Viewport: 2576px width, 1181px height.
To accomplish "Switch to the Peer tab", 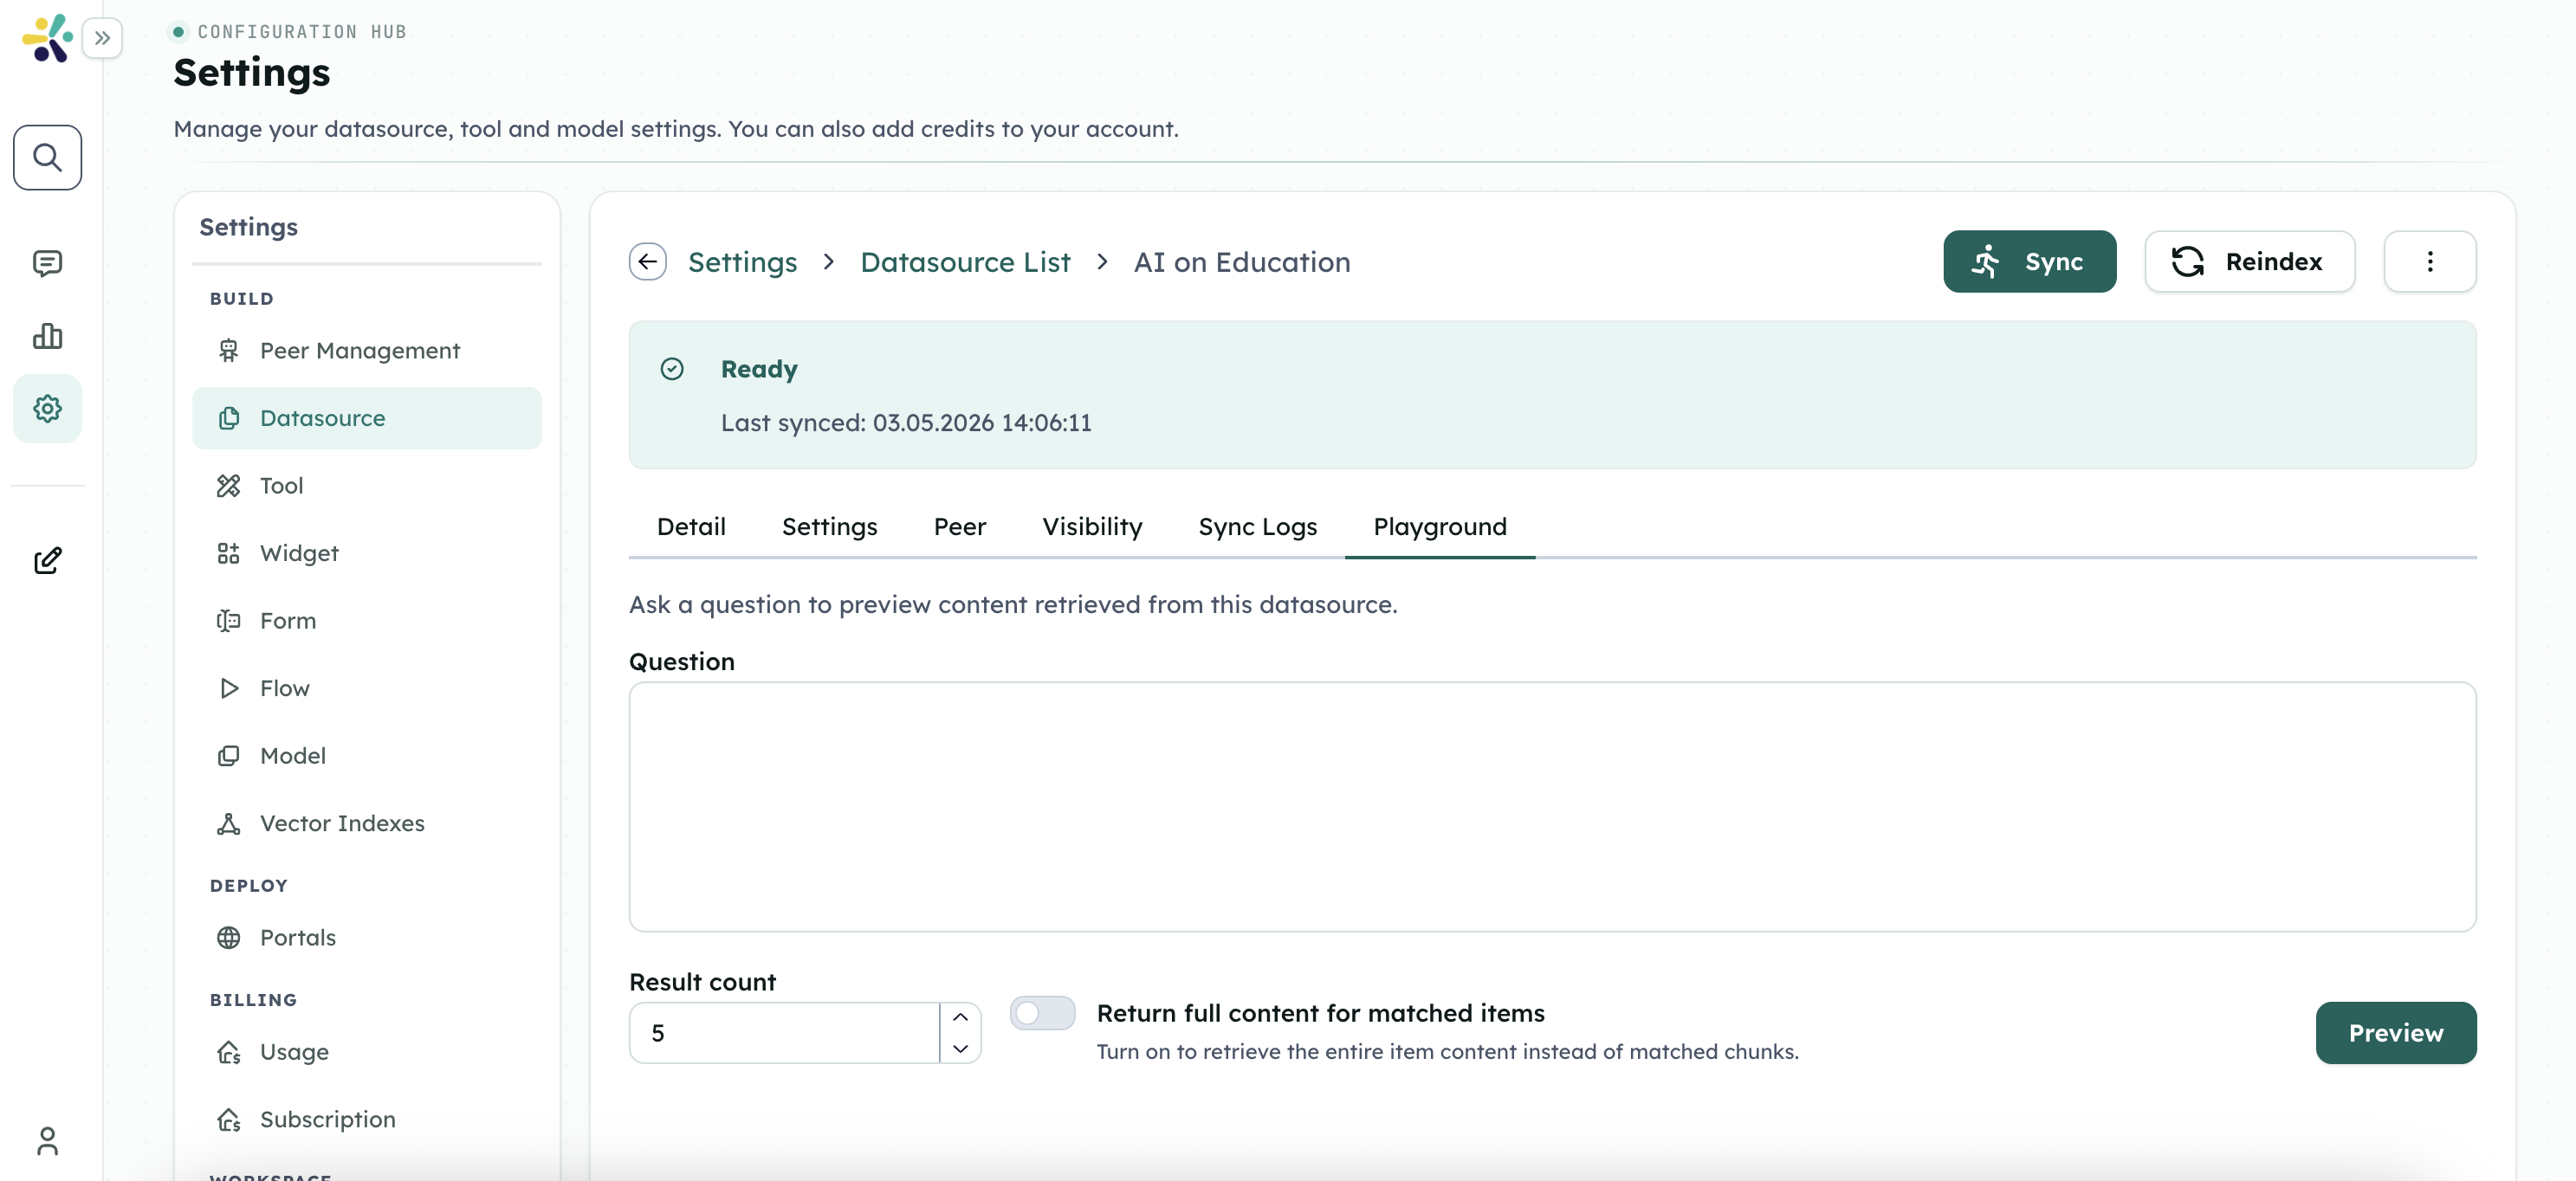I will pos(959,527).
